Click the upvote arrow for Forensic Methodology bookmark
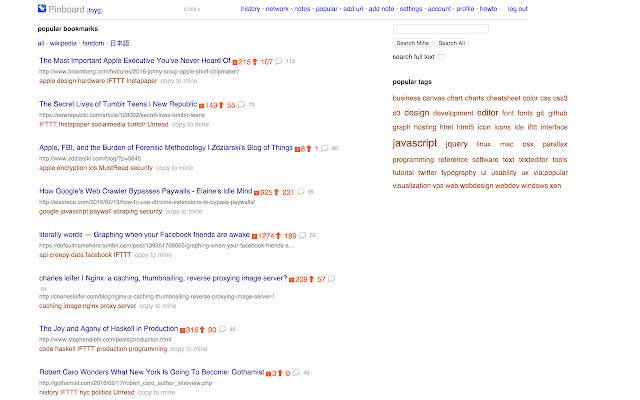640x400 pixels. (309, 149)
